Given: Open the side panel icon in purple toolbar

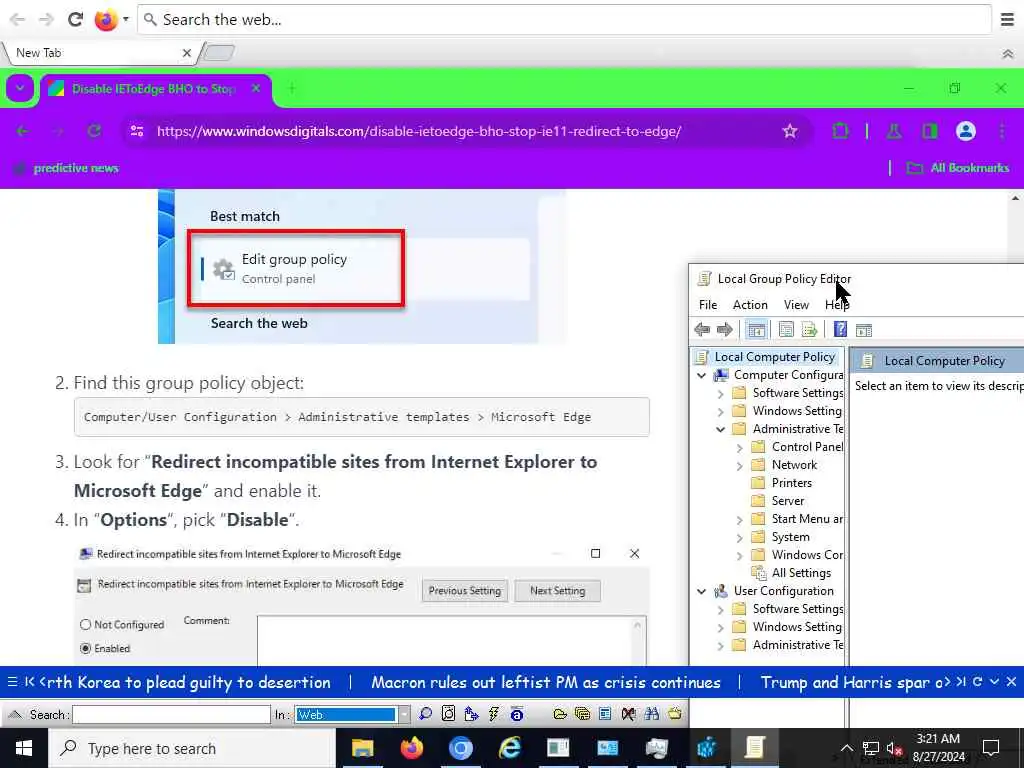Looking at the screenshot, I should click(x=930, y=131).
